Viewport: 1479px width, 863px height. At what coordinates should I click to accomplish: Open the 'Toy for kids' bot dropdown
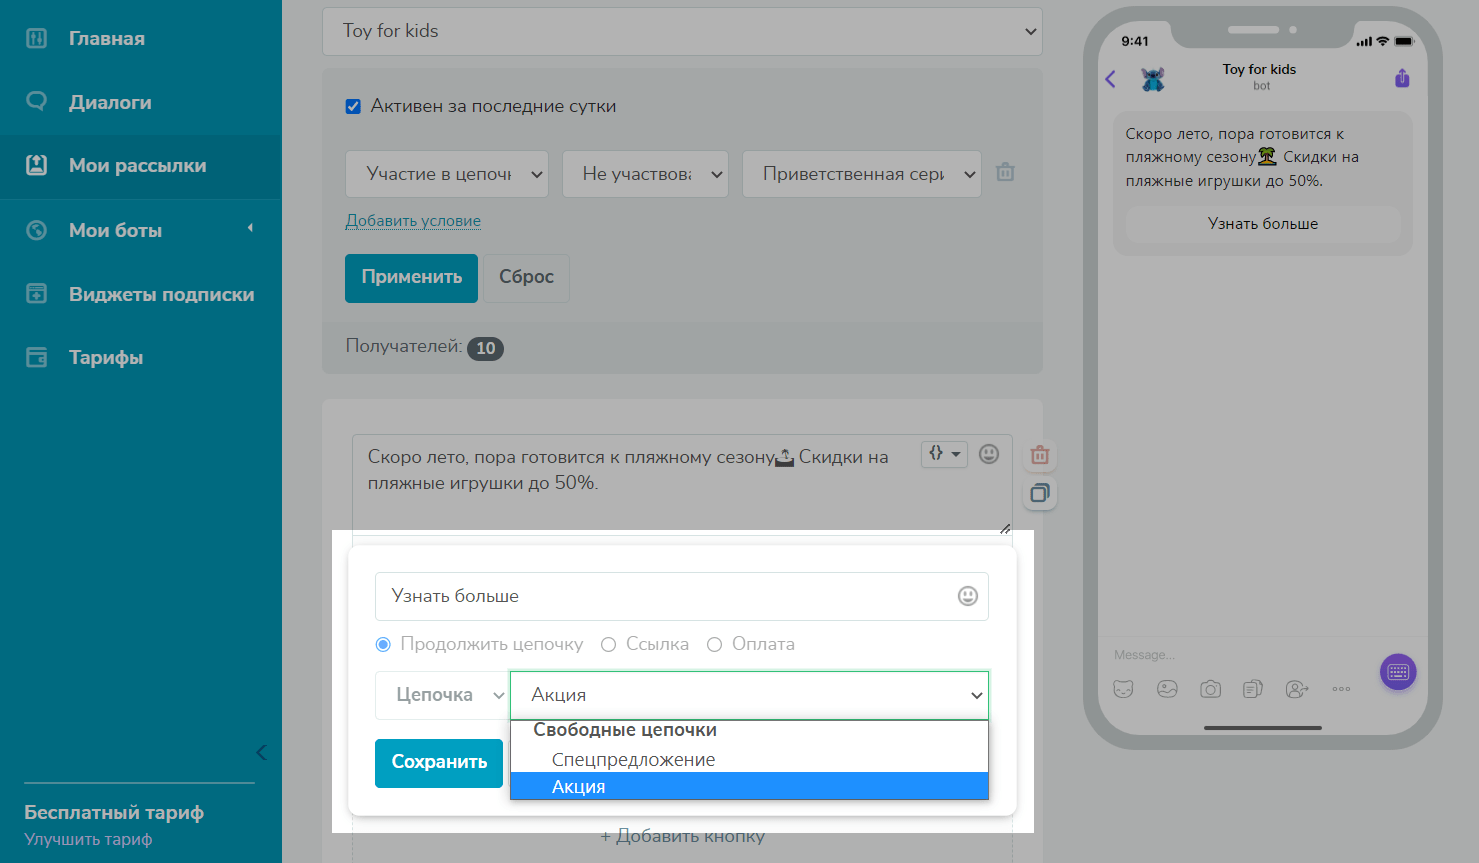(682, 31)
